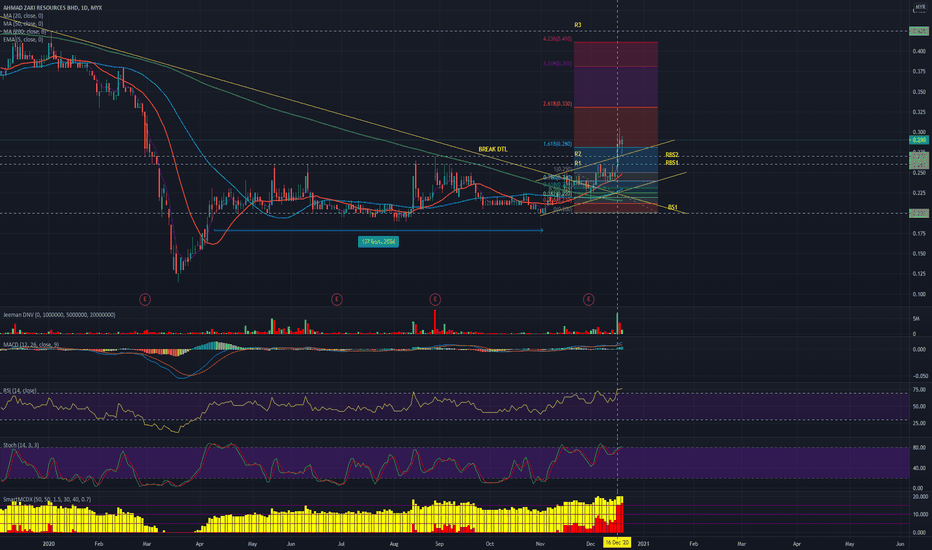Click the 2021 label on time axis

tap(643, 544)
